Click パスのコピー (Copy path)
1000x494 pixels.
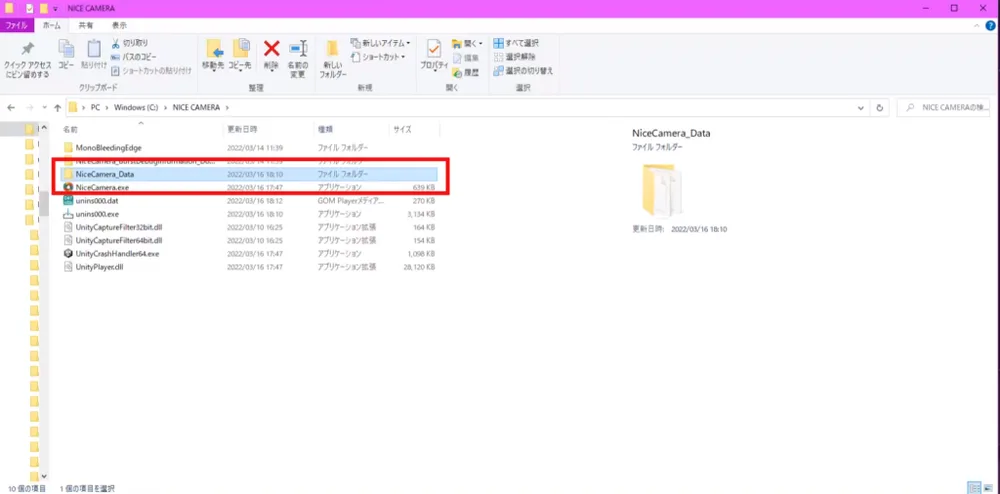pyautogui.click(x=134, y=57)
